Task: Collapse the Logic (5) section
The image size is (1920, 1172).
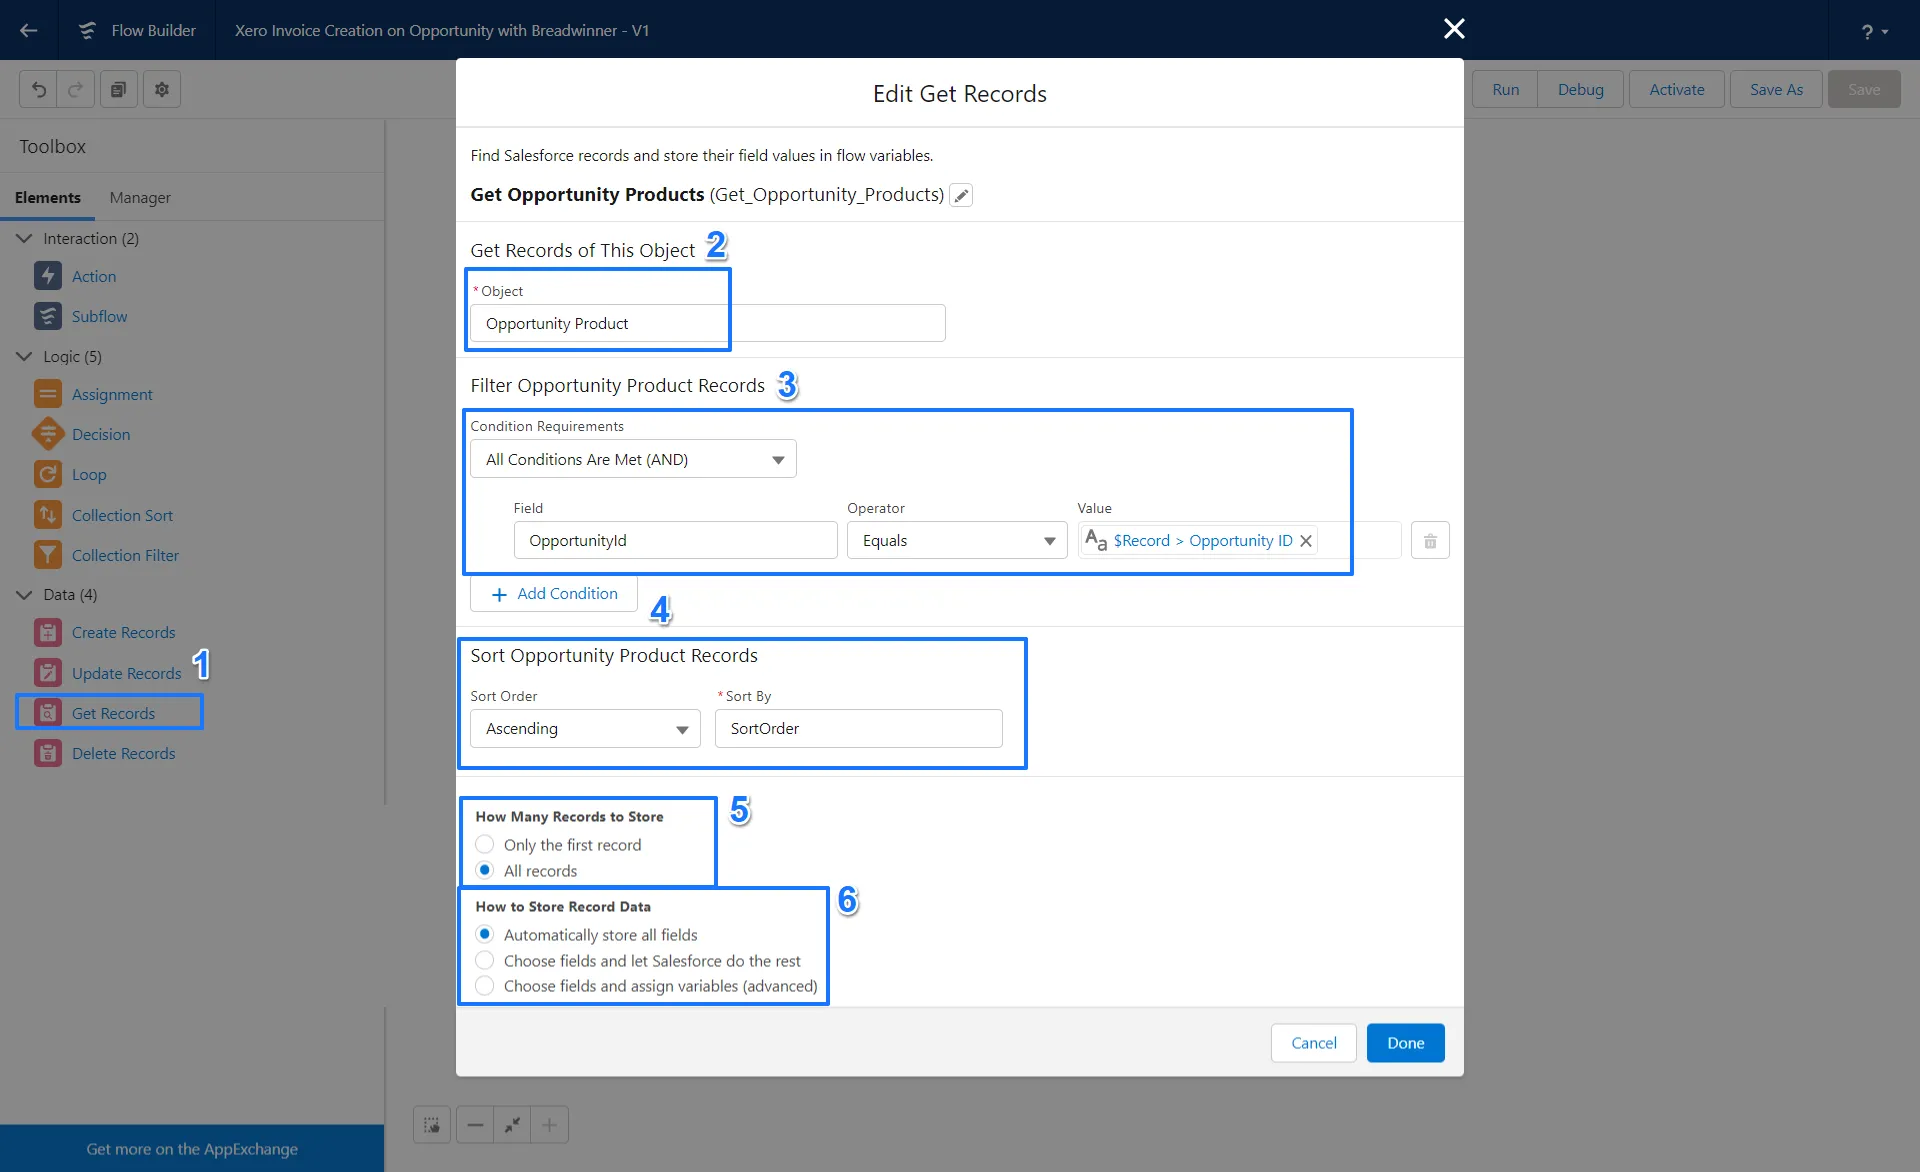Action: coord(24,356)
